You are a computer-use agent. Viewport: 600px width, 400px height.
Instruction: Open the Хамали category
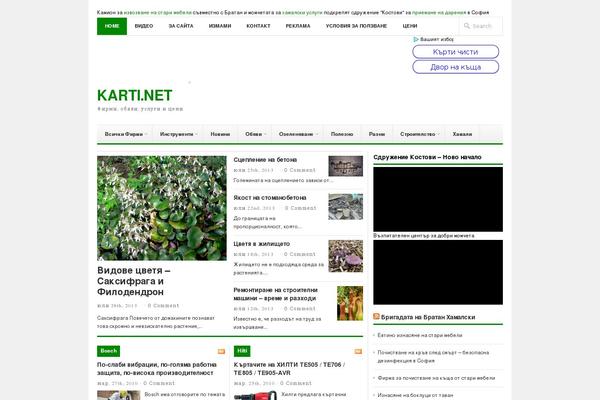tap(462, 134)
